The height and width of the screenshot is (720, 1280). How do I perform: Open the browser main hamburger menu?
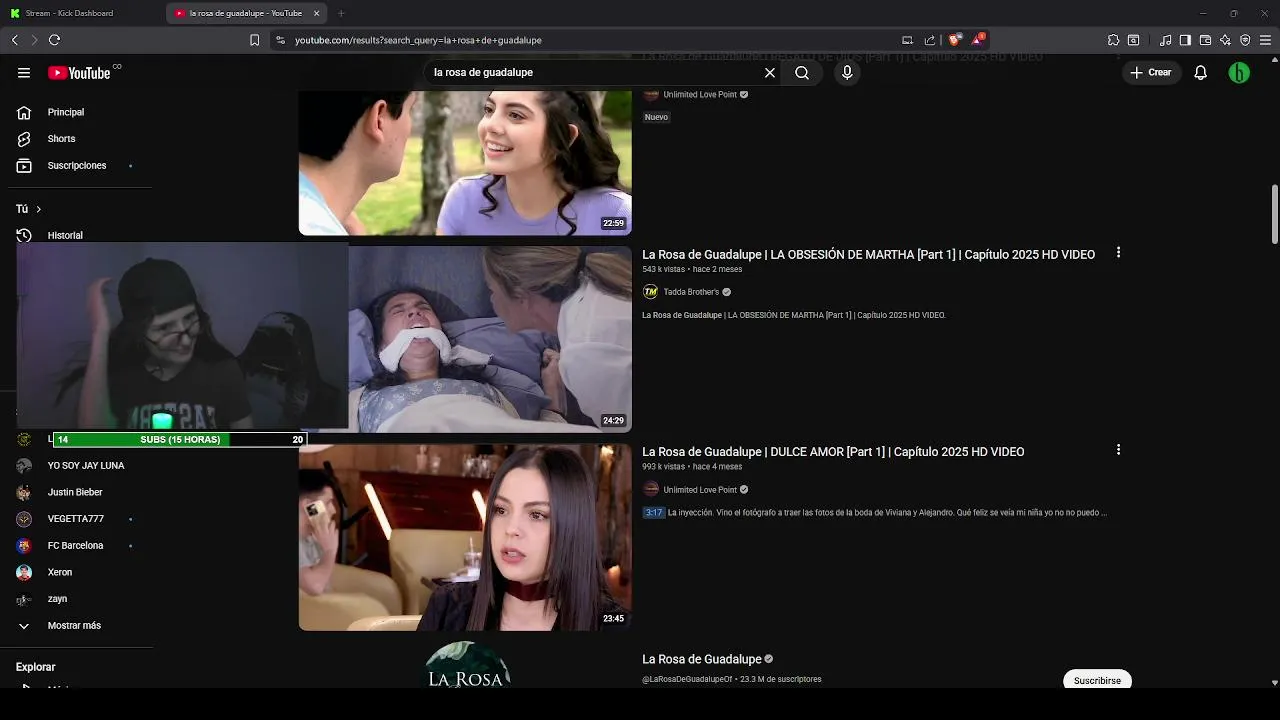coord(1266,40)
